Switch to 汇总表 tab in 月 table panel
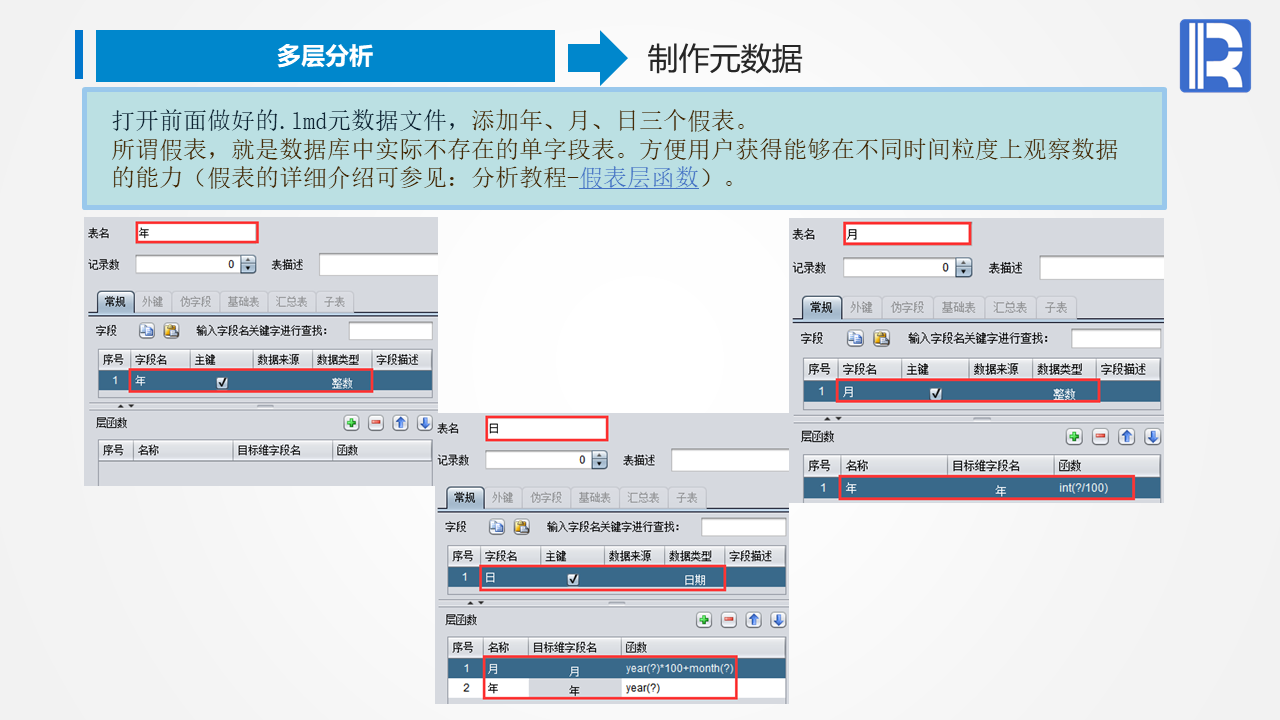 pyautogui.click(x=1009, y=307)
